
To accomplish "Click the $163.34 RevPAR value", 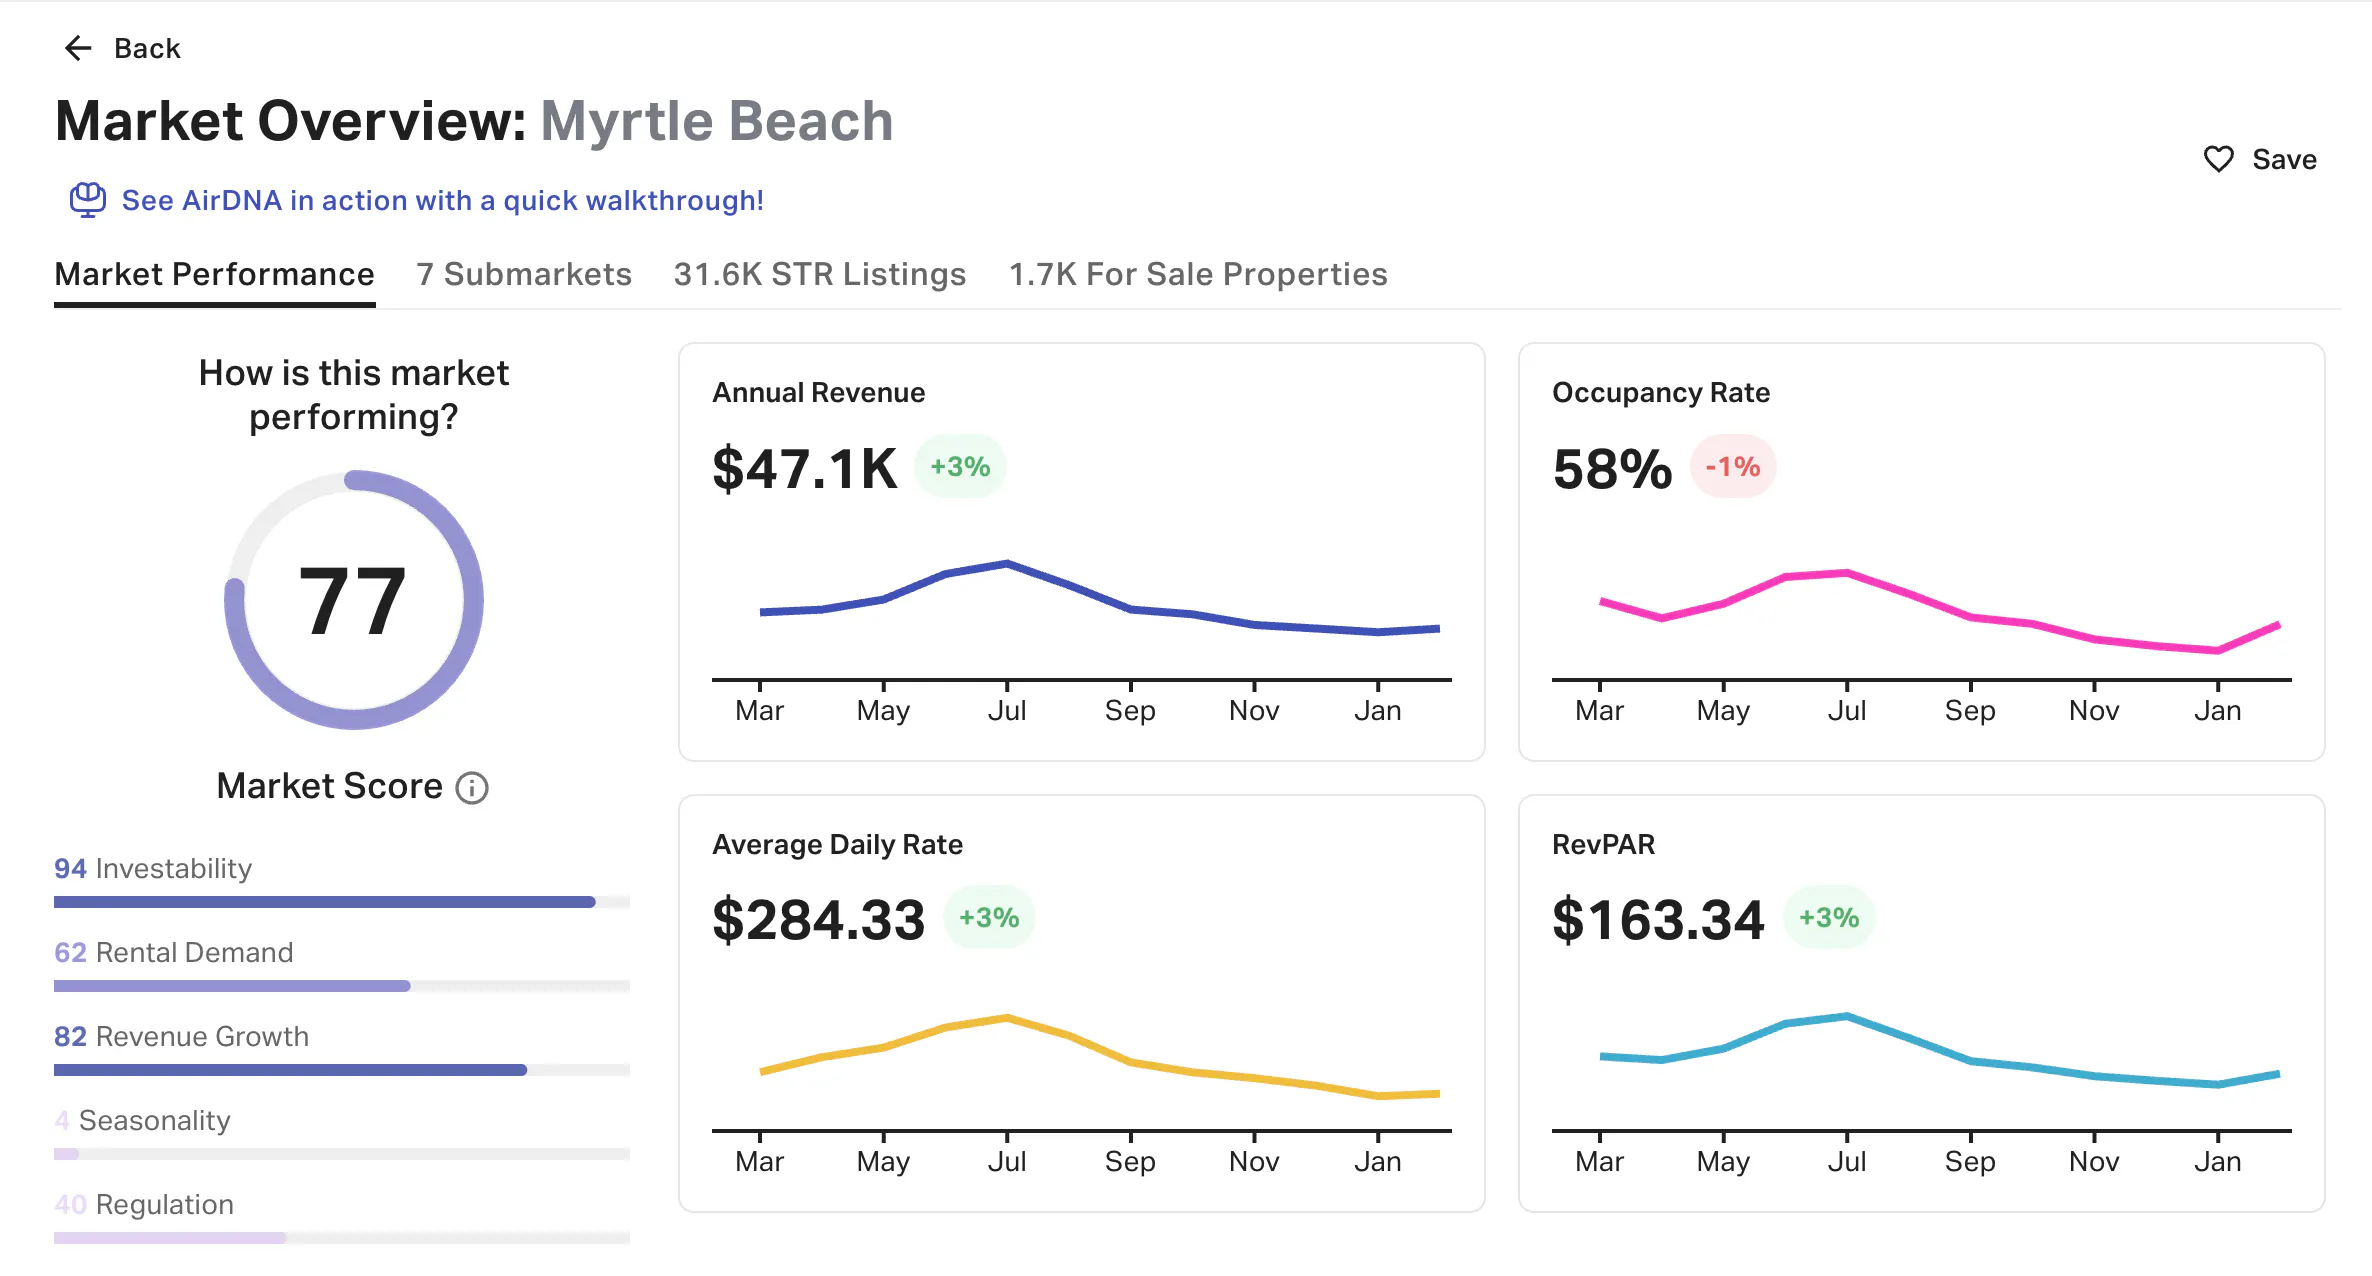I will [x=1658, y=919].
